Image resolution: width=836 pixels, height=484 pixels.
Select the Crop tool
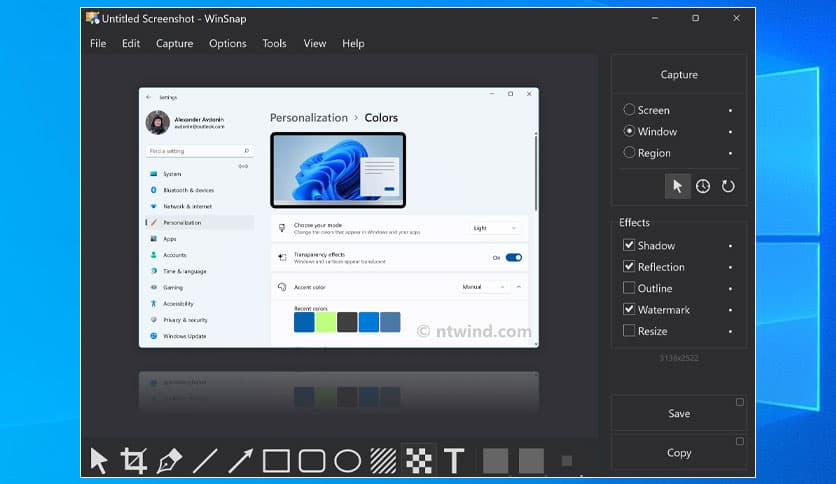[x=133, y=460]
